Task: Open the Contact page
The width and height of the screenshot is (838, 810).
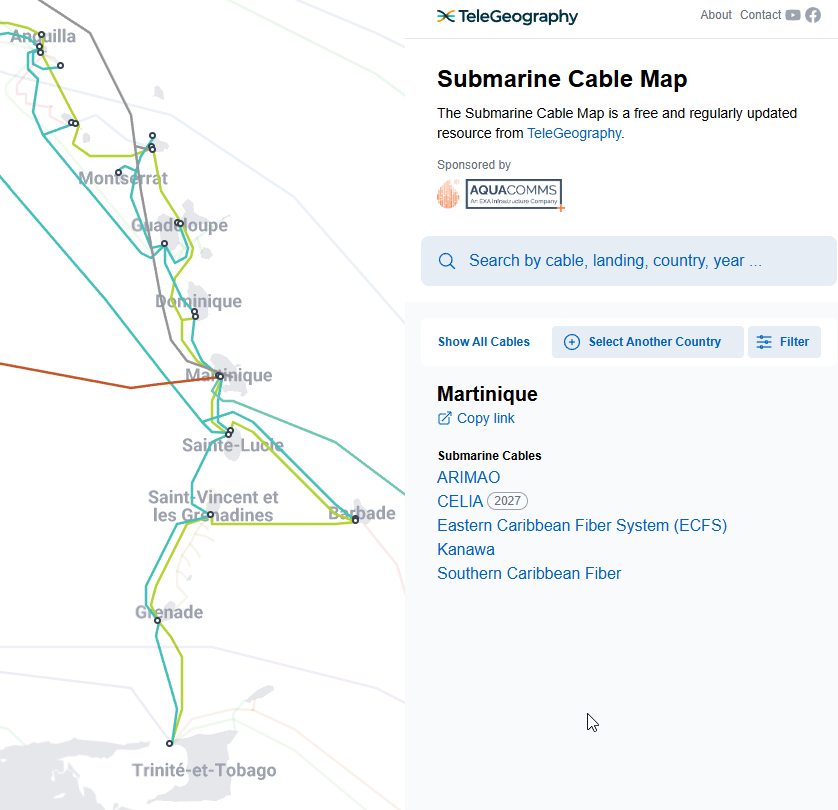Action: click(x=760, y=15)
